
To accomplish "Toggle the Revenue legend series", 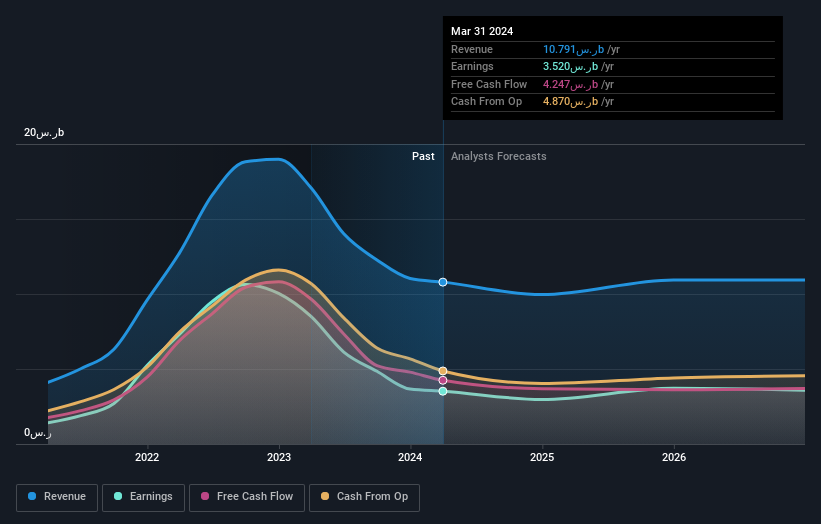I will coord(57,497).
